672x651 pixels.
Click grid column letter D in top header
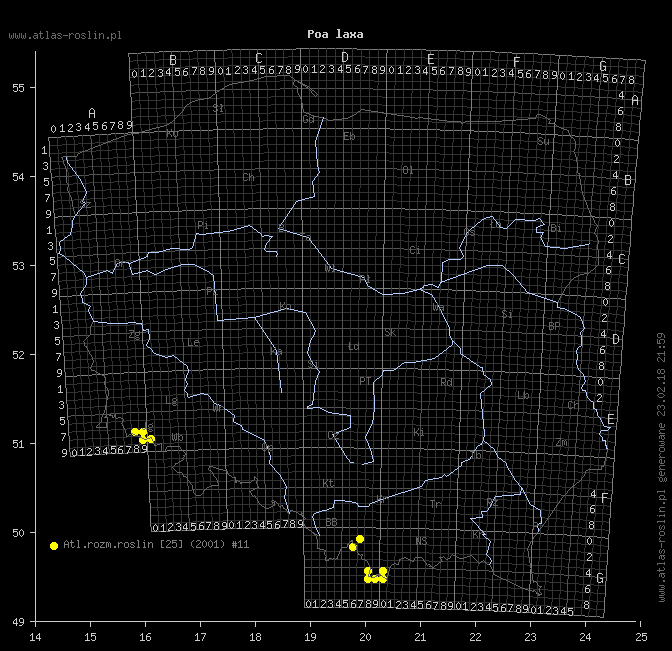[x=345, y=57]
